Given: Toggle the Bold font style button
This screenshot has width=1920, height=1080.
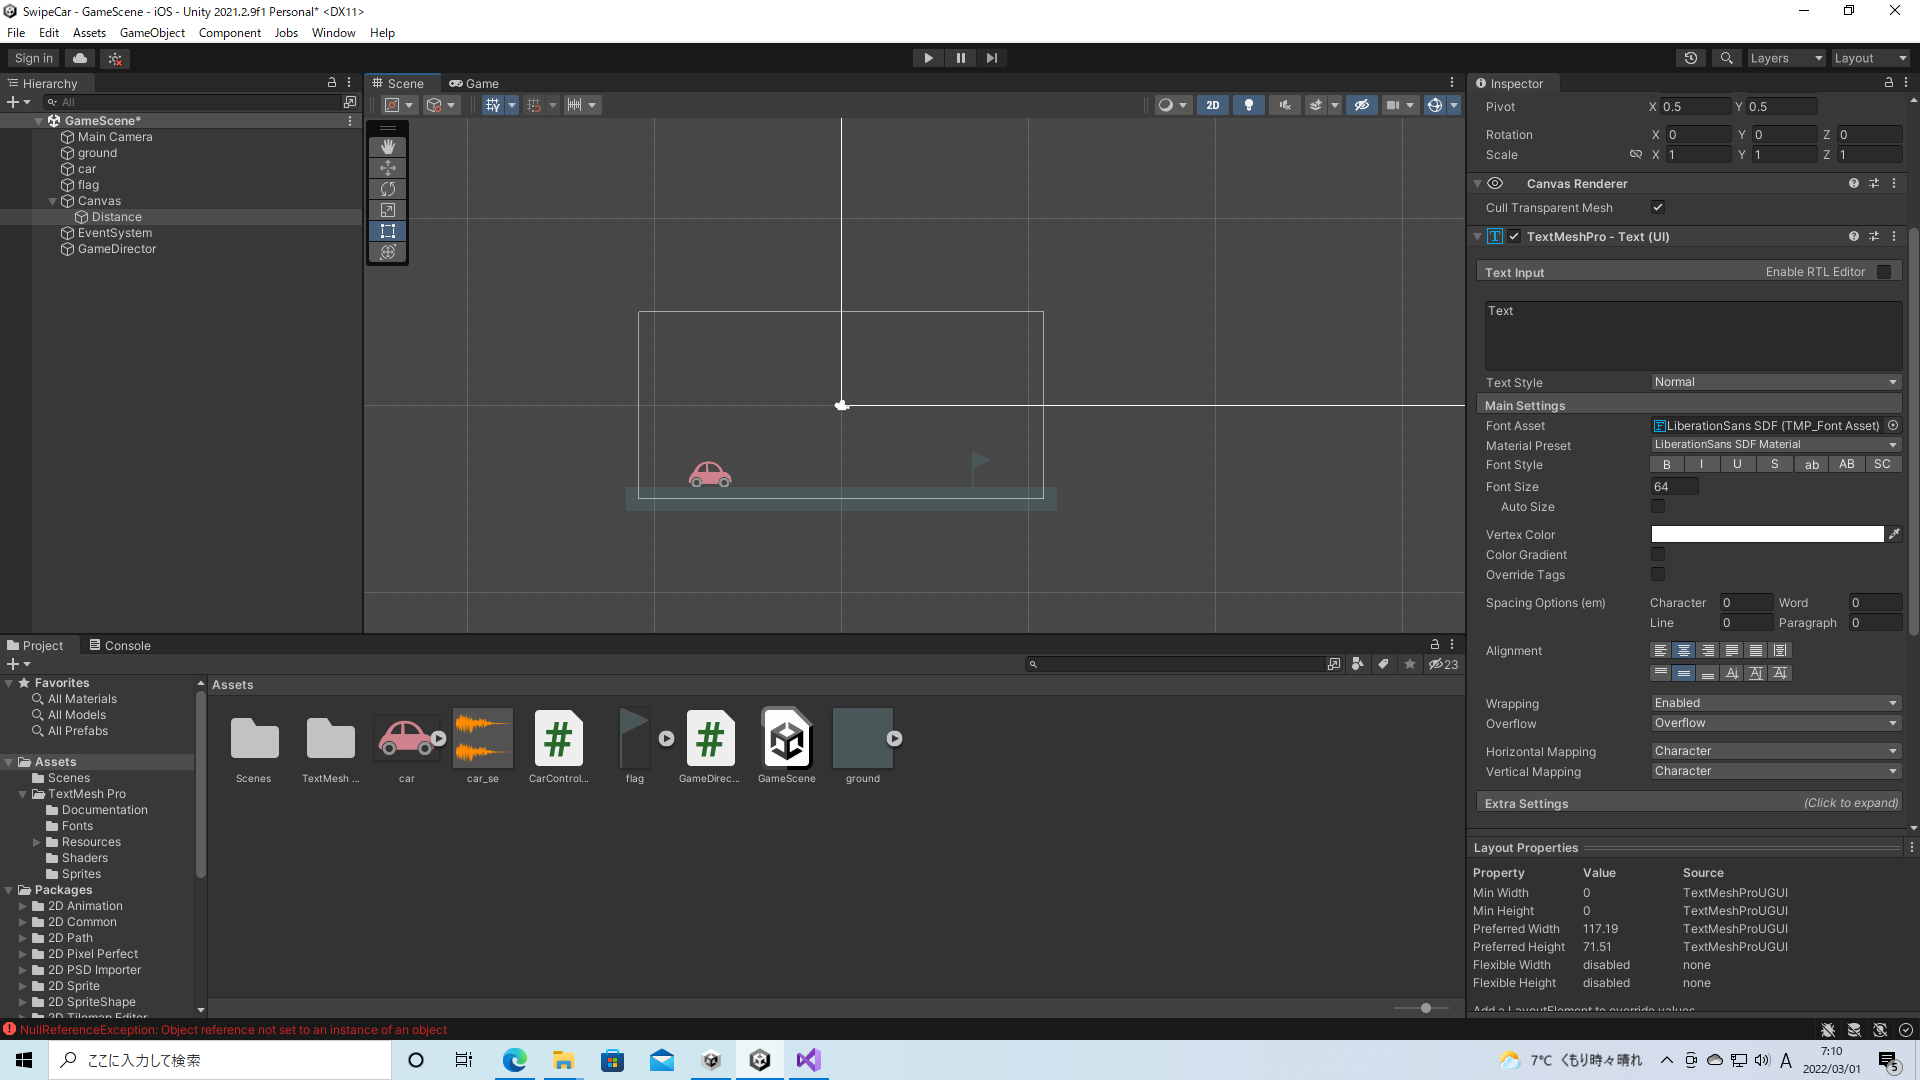Looking at the screenshot, I should (x=1667, y=465).
